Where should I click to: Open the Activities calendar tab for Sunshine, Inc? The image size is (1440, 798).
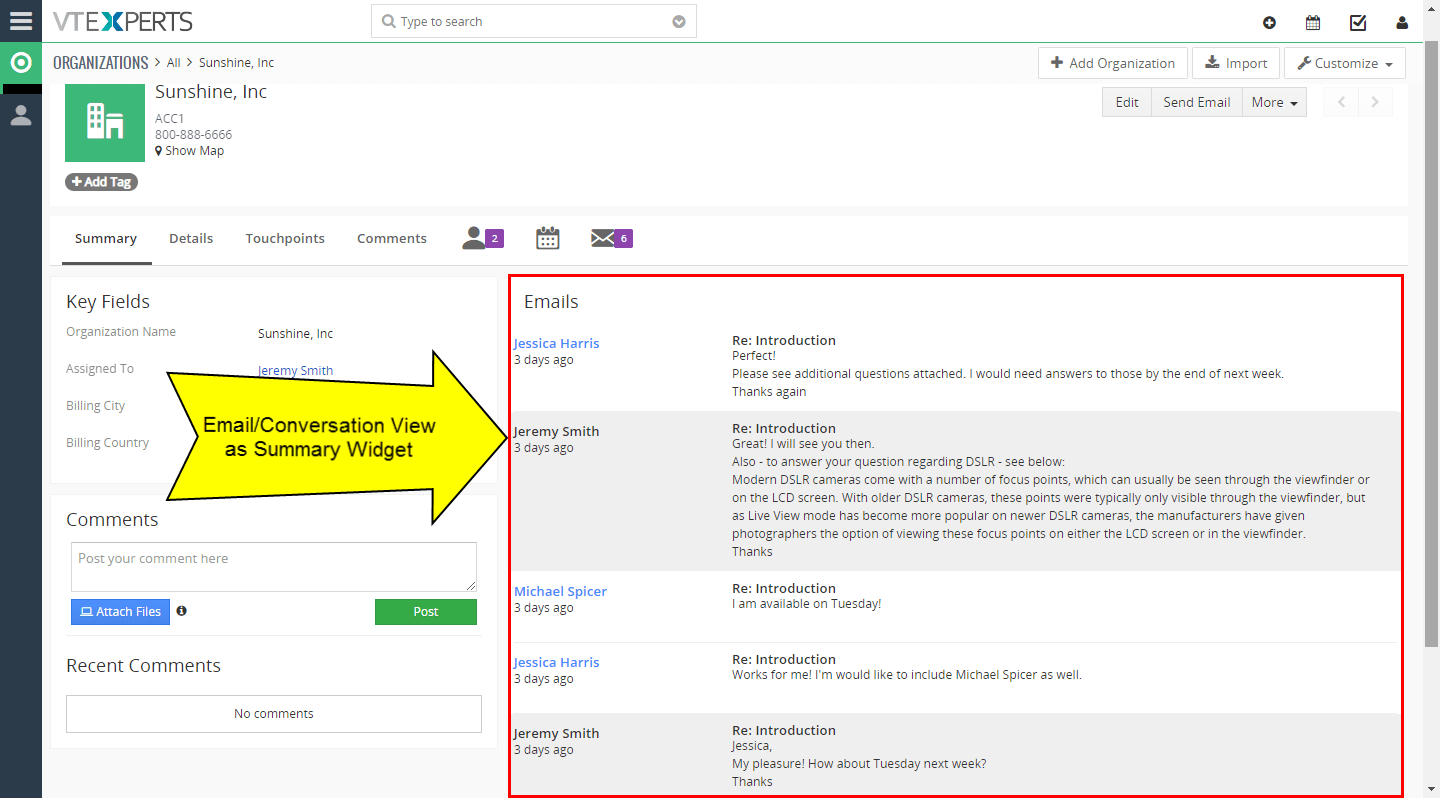point(547,238)
